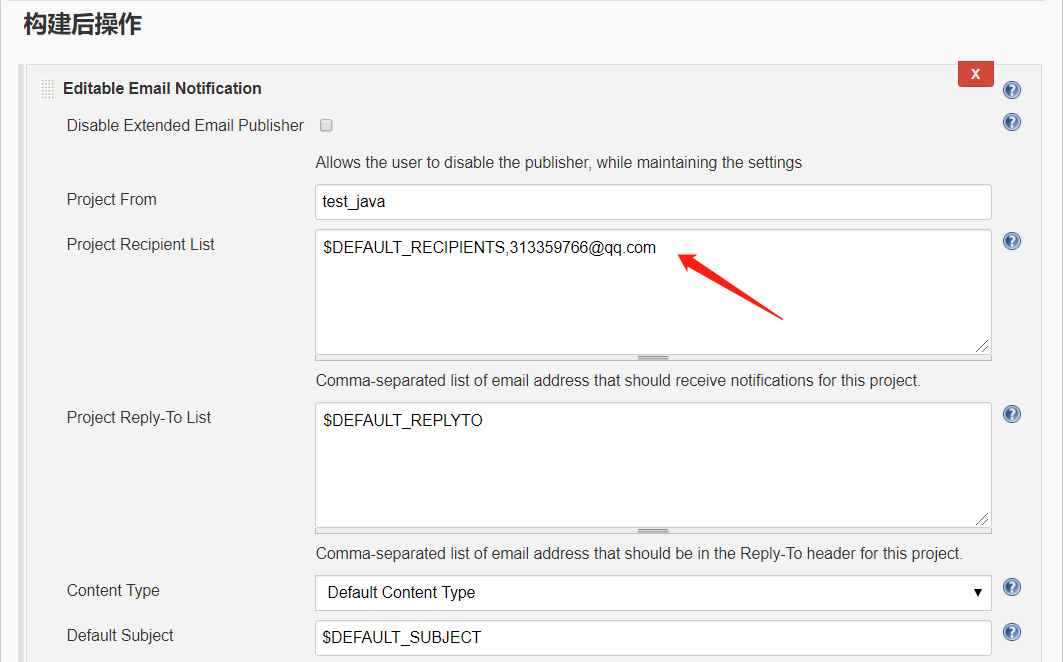
Task: Click the 'receive notifications for this project' description
Action: (x=618, y=381)
